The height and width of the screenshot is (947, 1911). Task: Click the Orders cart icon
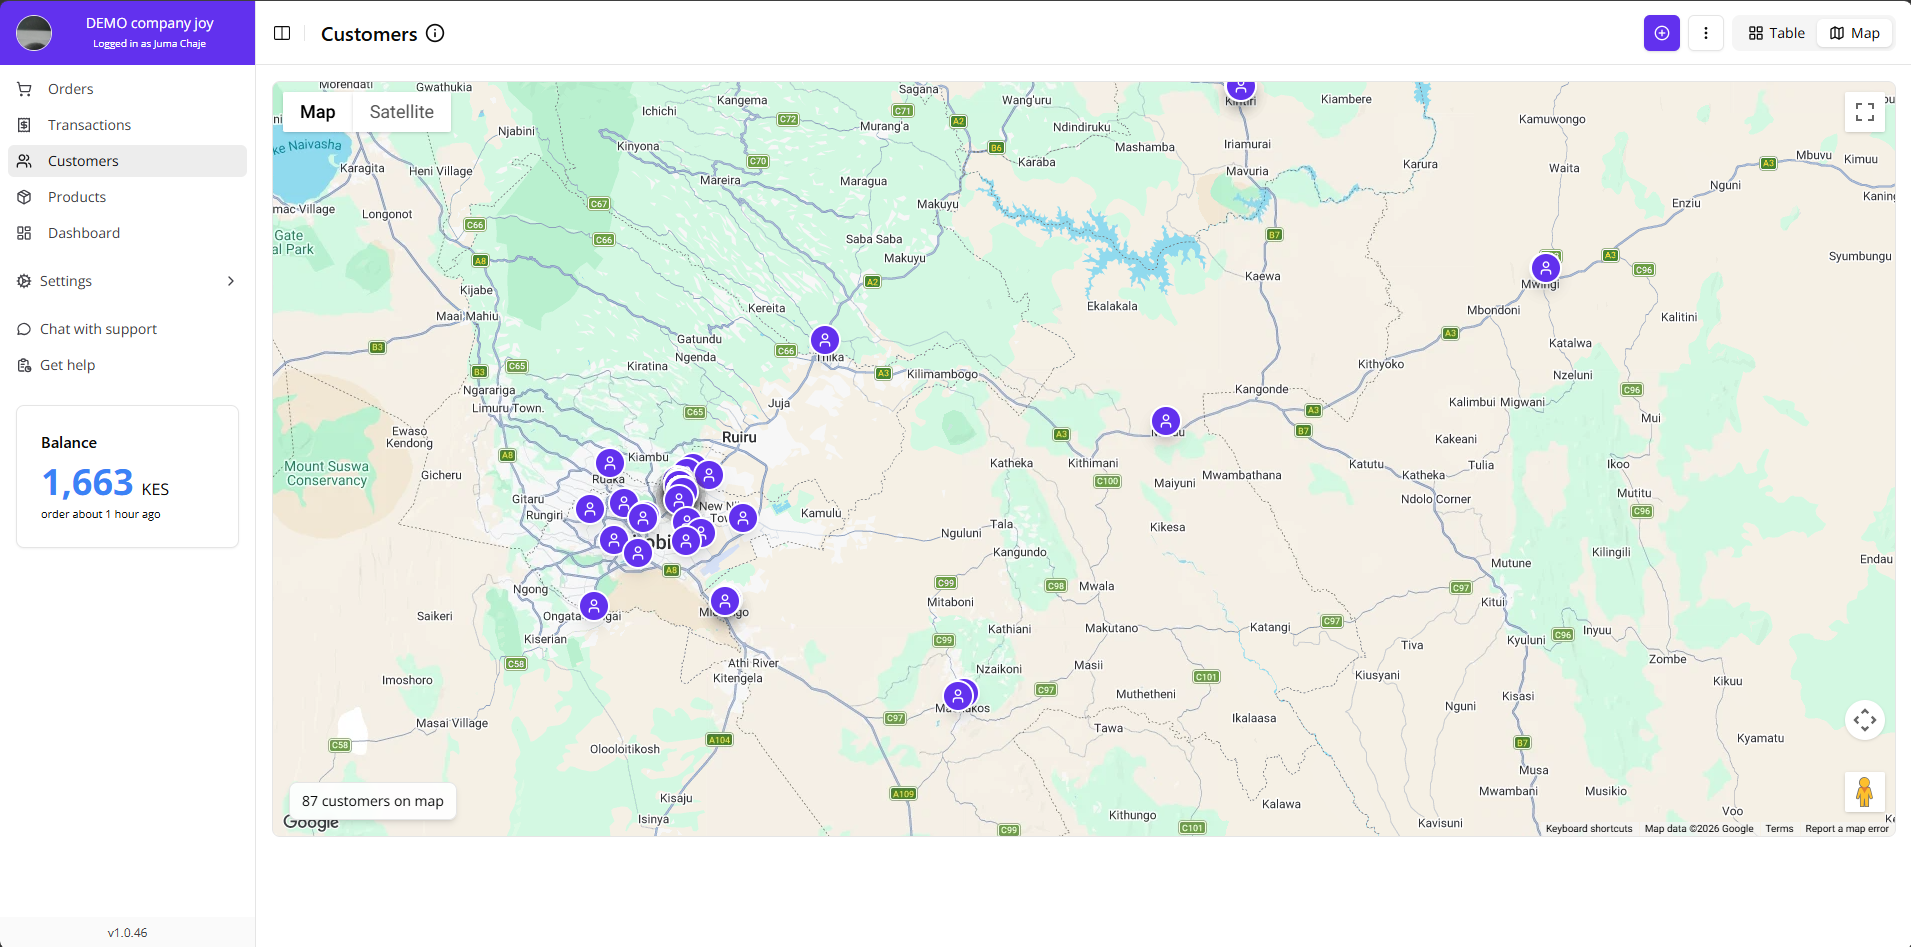(24, 89)
